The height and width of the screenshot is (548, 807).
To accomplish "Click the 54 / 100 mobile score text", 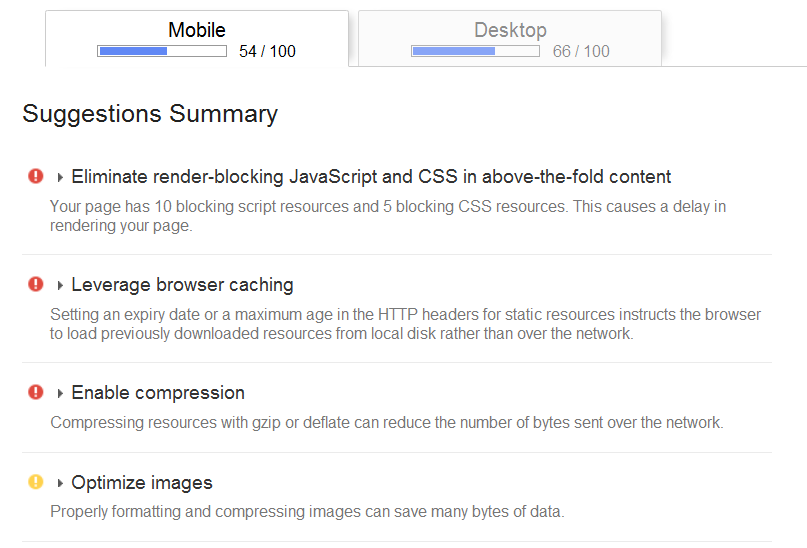I will pyautogui.click(x=267, y=51).
